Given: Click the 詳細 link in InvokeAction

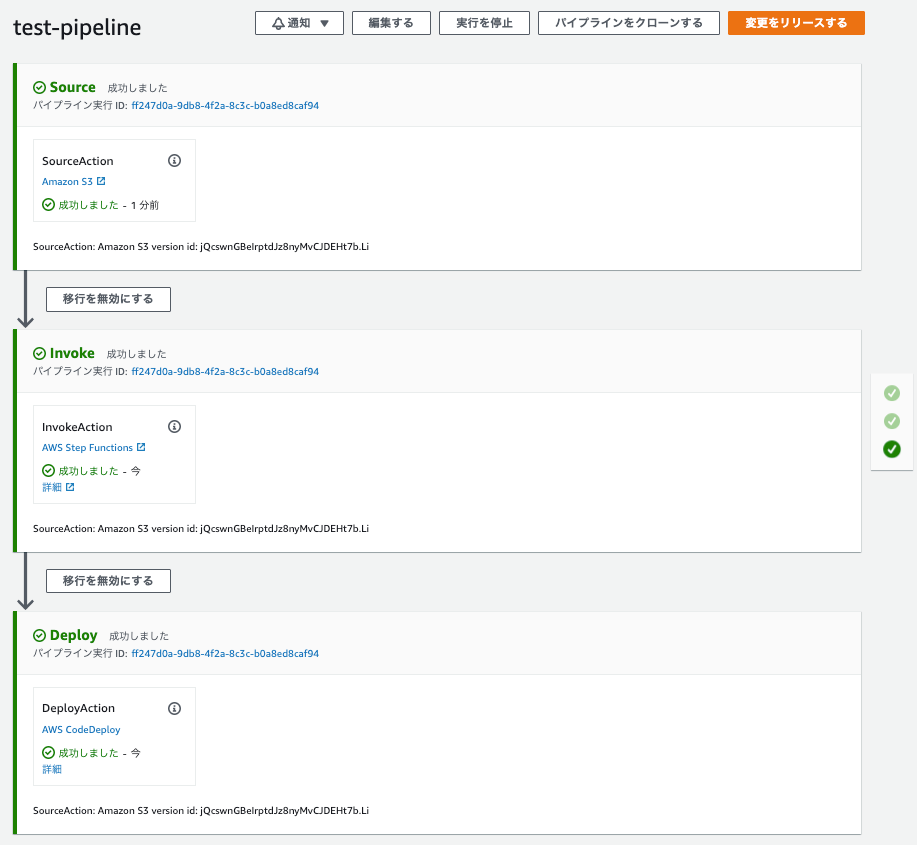Looking at the screenshot, I should tap(52, 487).
